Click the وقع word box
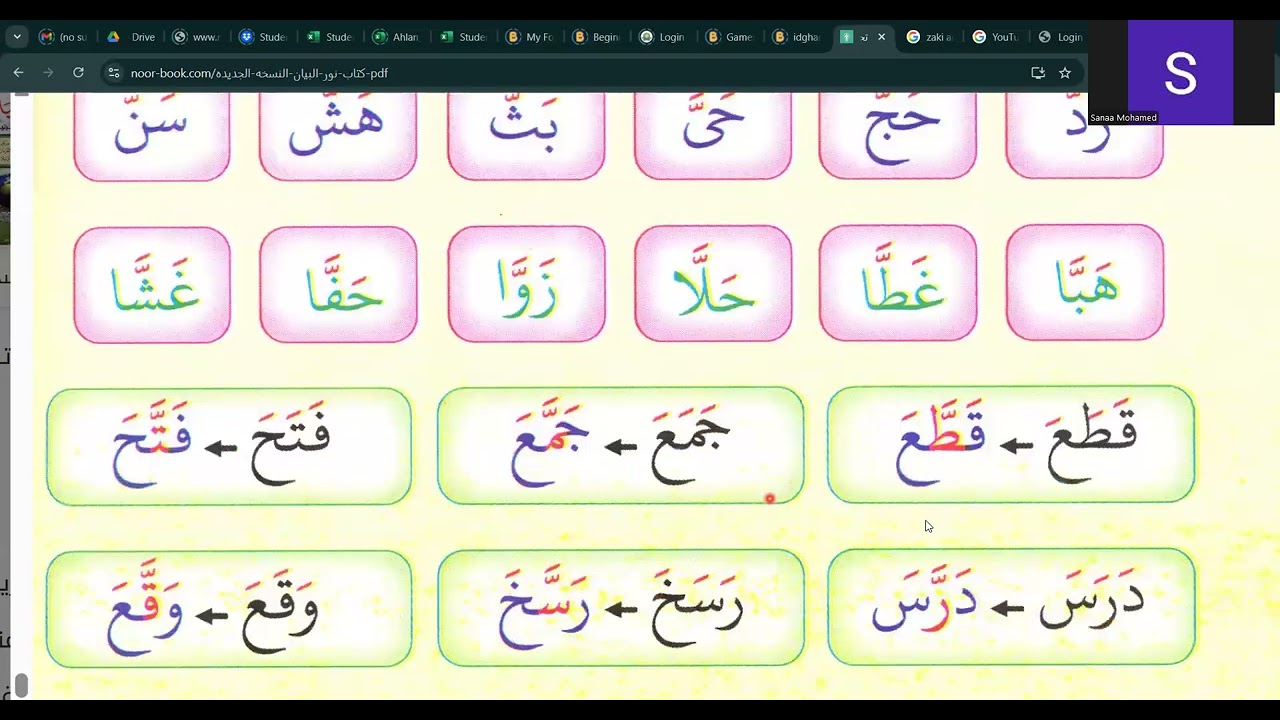This screenshot has width=1280, height=720. [229, 609]
